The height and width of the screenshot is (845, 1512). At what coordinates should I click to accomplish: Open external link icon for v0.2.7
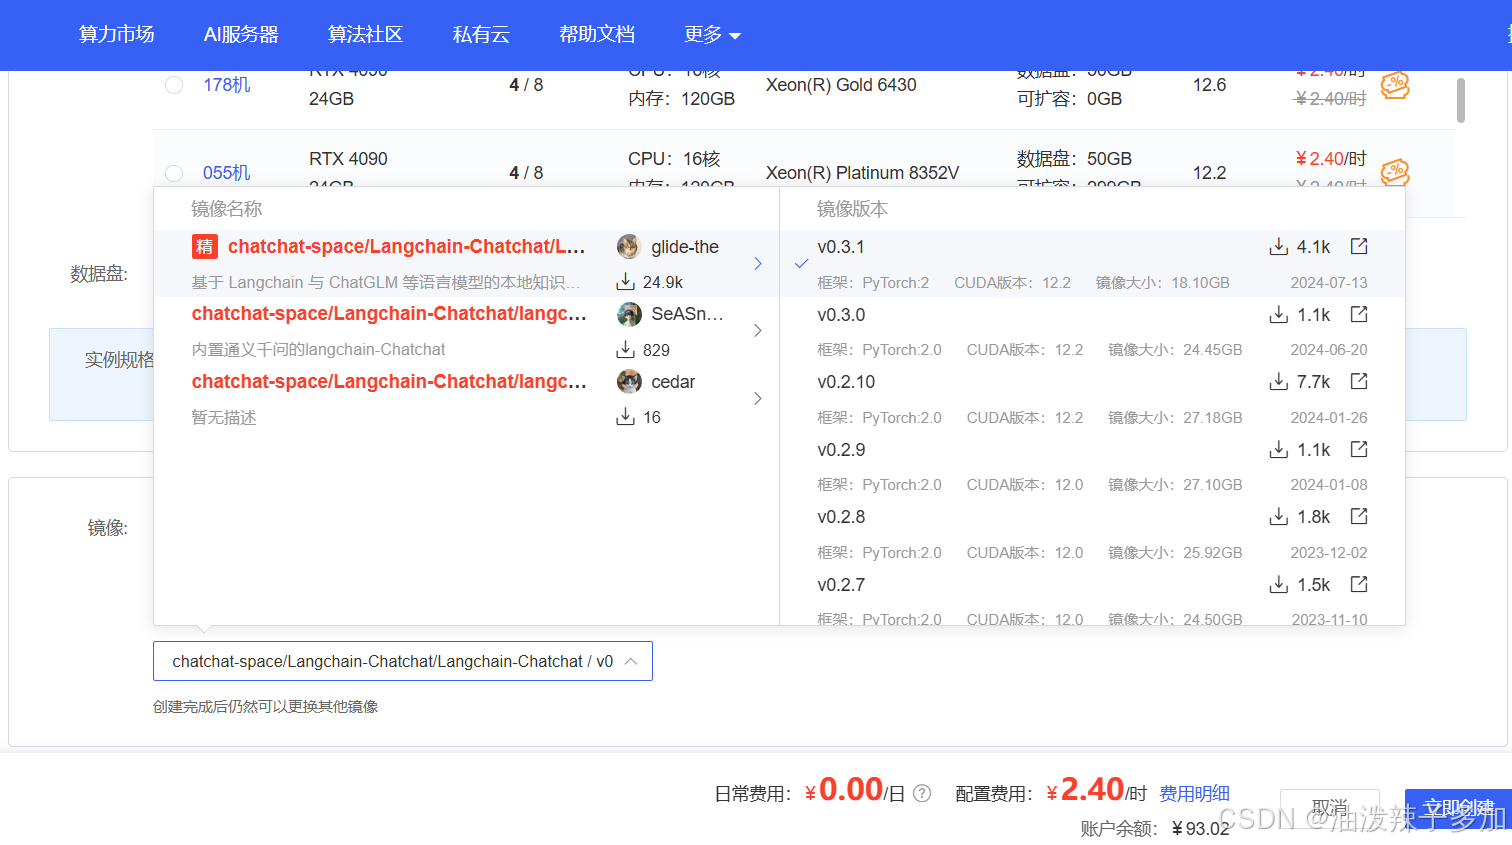(x=1359, y=584)
